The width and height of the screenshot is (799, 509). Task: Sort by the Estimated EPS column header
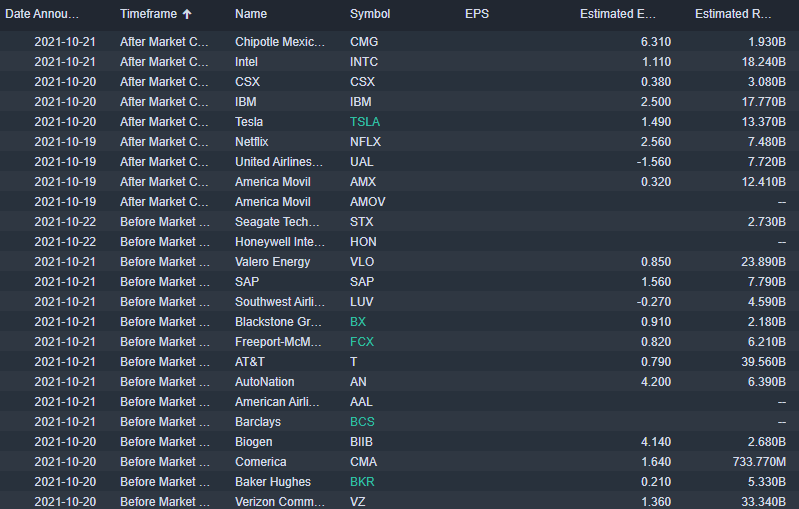[619, 14]
